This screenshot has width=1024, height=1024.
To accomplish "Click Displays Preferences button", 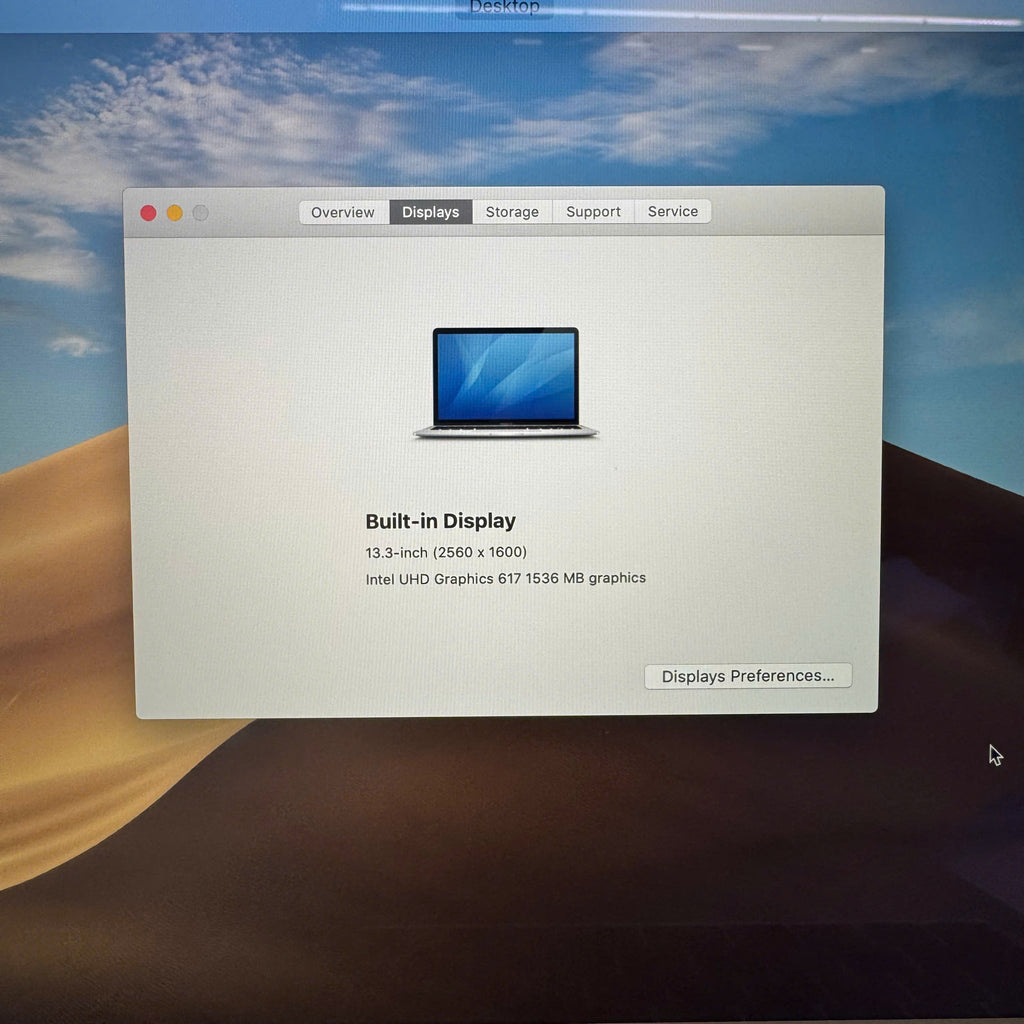I will click(x=748, y=676).
